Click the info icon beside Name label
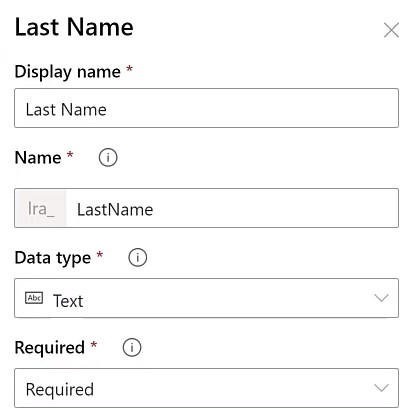Screen dimensions: 413x419 pos(108,157)
